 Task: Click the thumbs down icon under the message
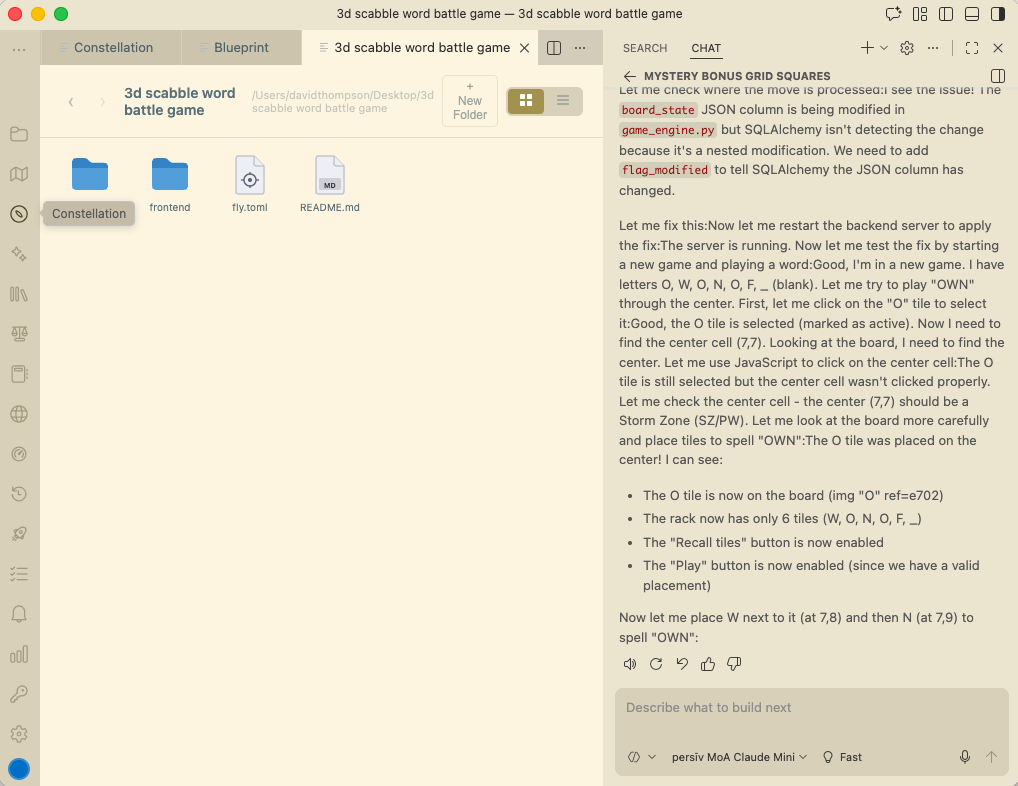pyautogui.click(x=734, y=663)
